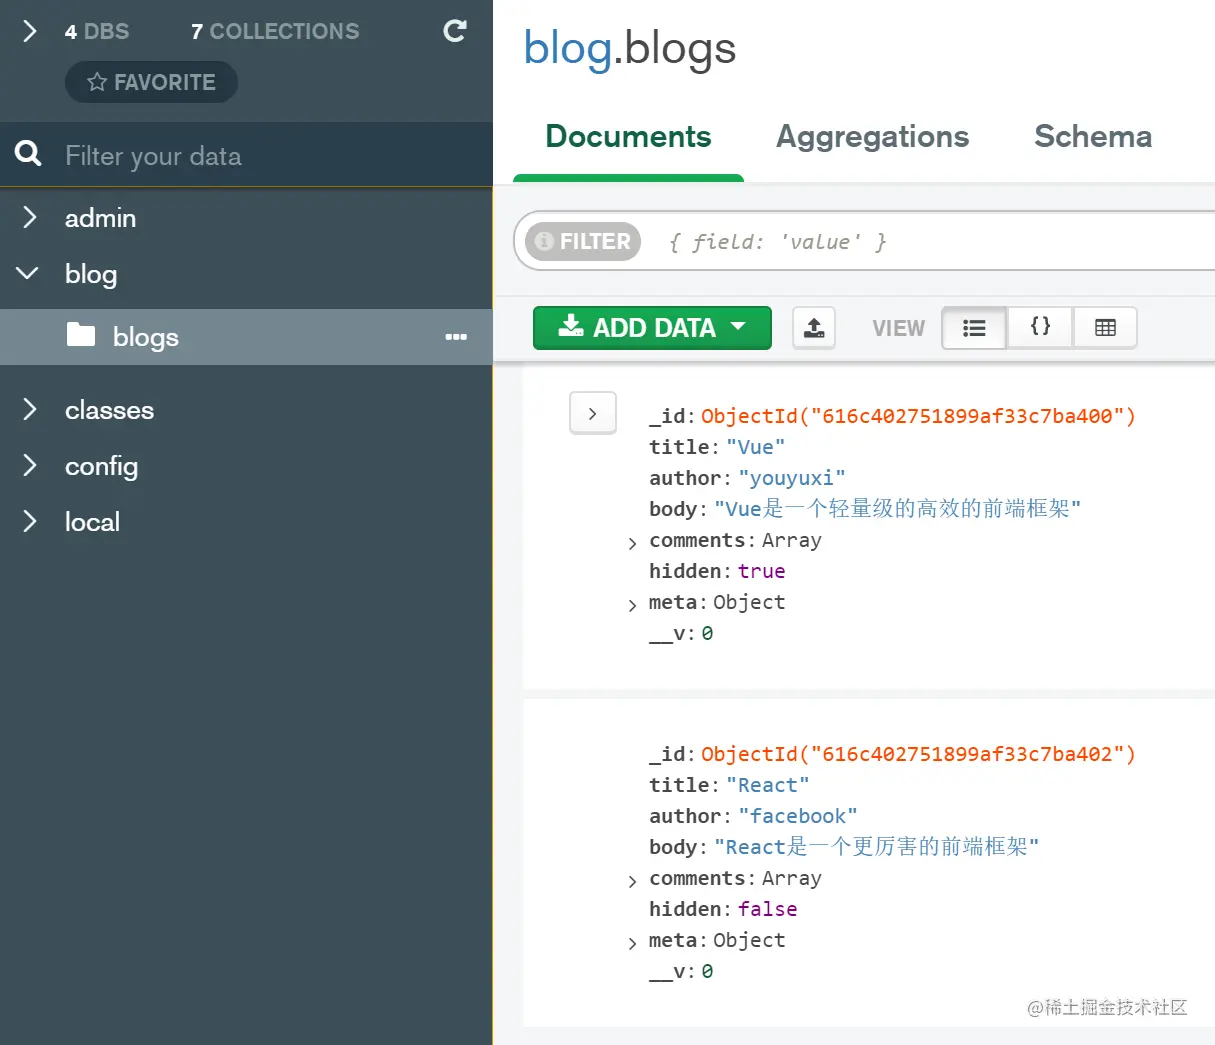Open the ADD DATA dropdown
Image resolution: width=1215 pixels, height=1045 pixels.
point(652,328)
